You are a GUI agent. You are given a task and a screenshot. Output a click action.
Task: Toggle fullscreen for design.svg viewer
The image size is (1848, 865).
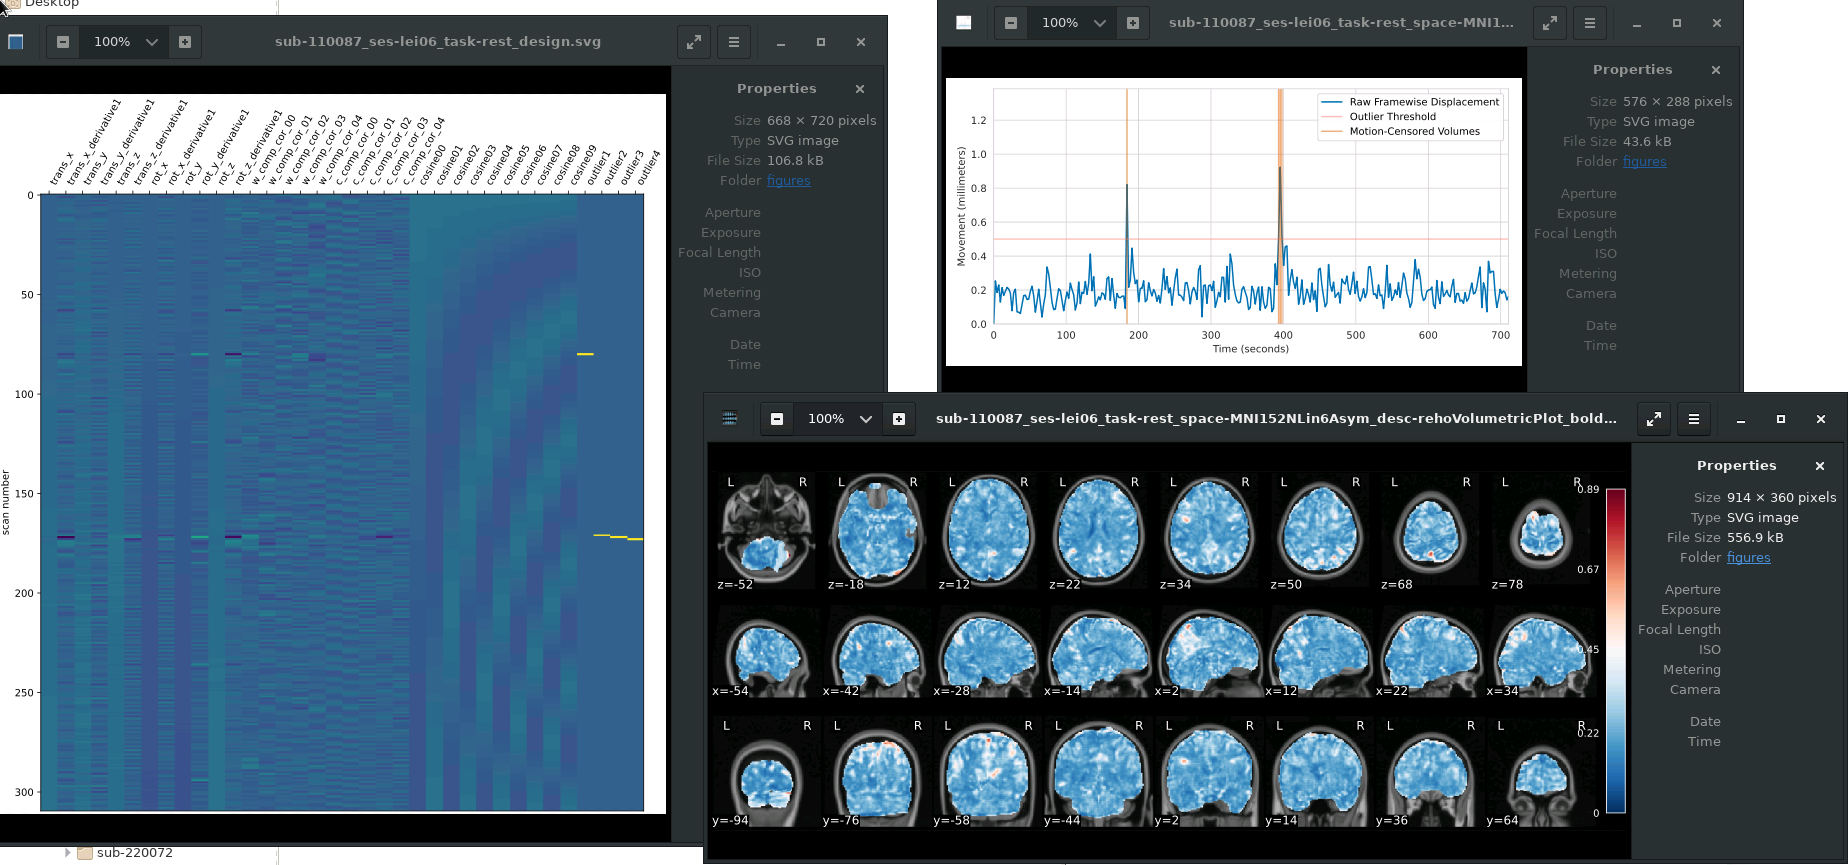click(x=693, y=42)
